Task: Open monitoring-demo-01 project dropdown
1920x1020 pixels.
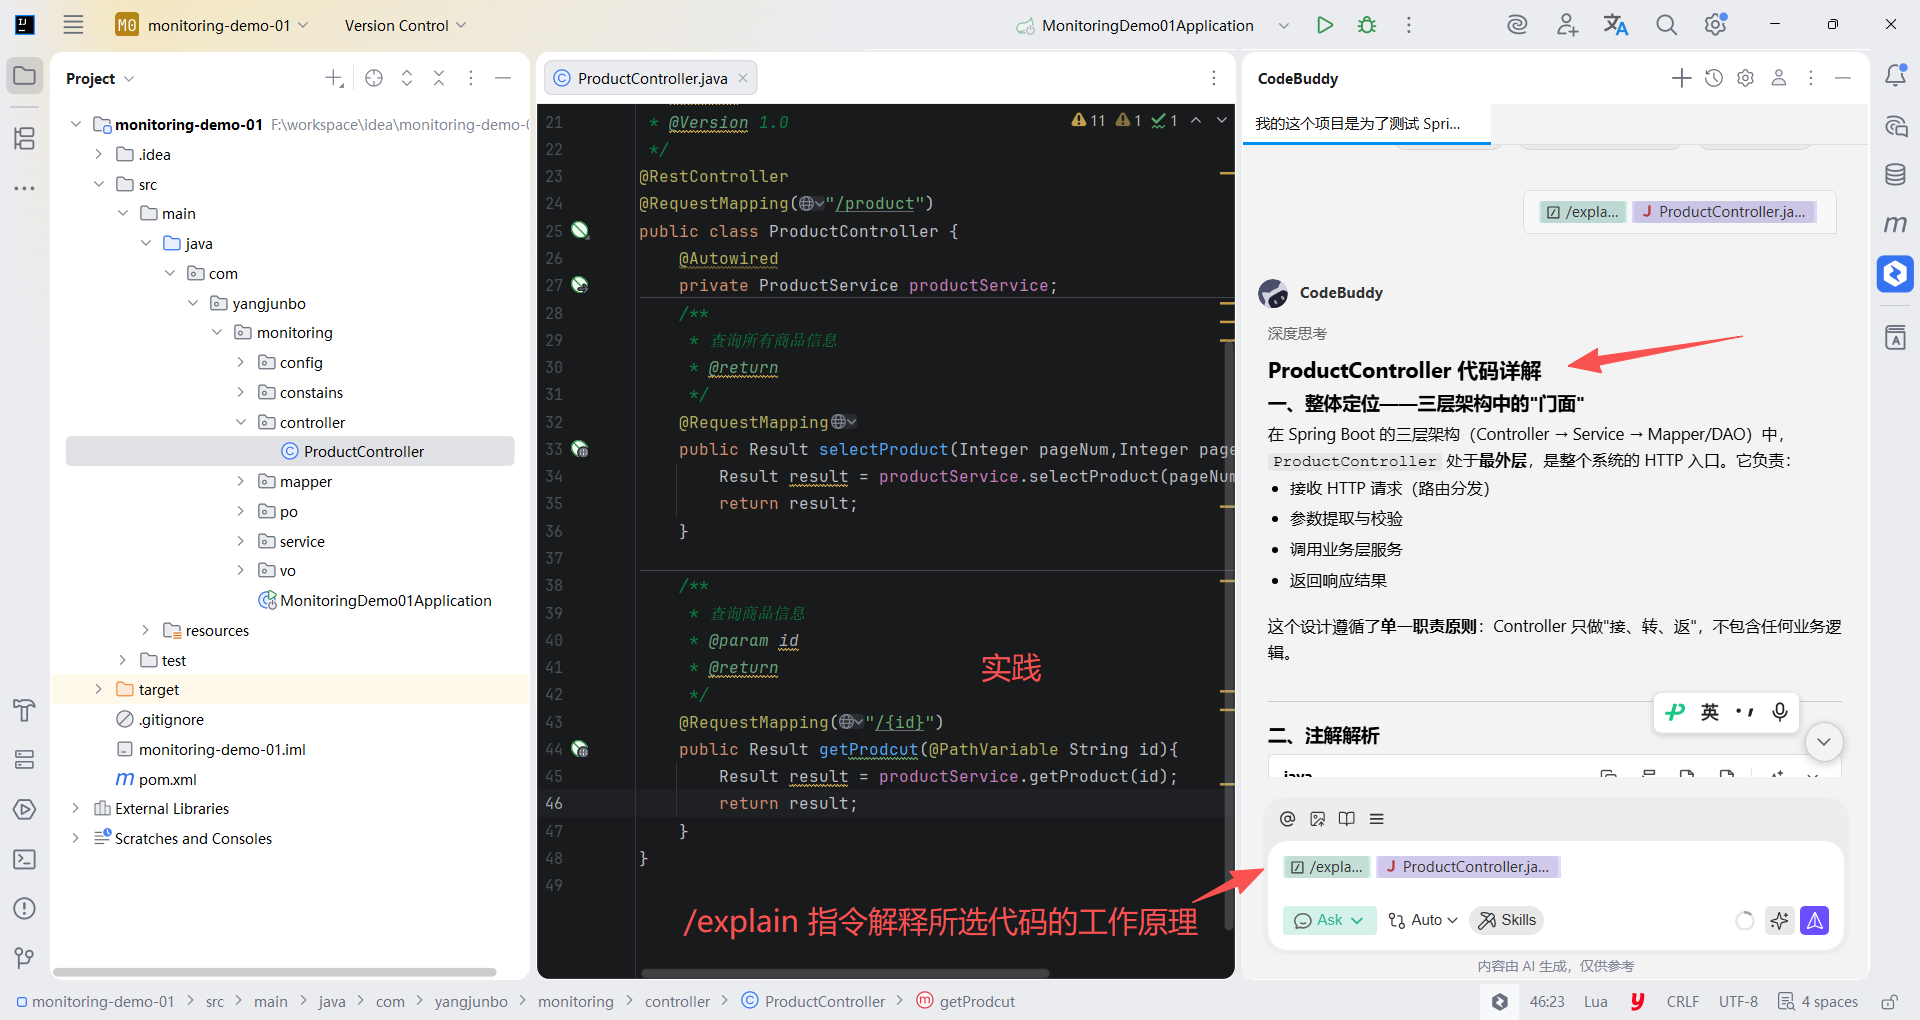Action: tap(212, 25)
